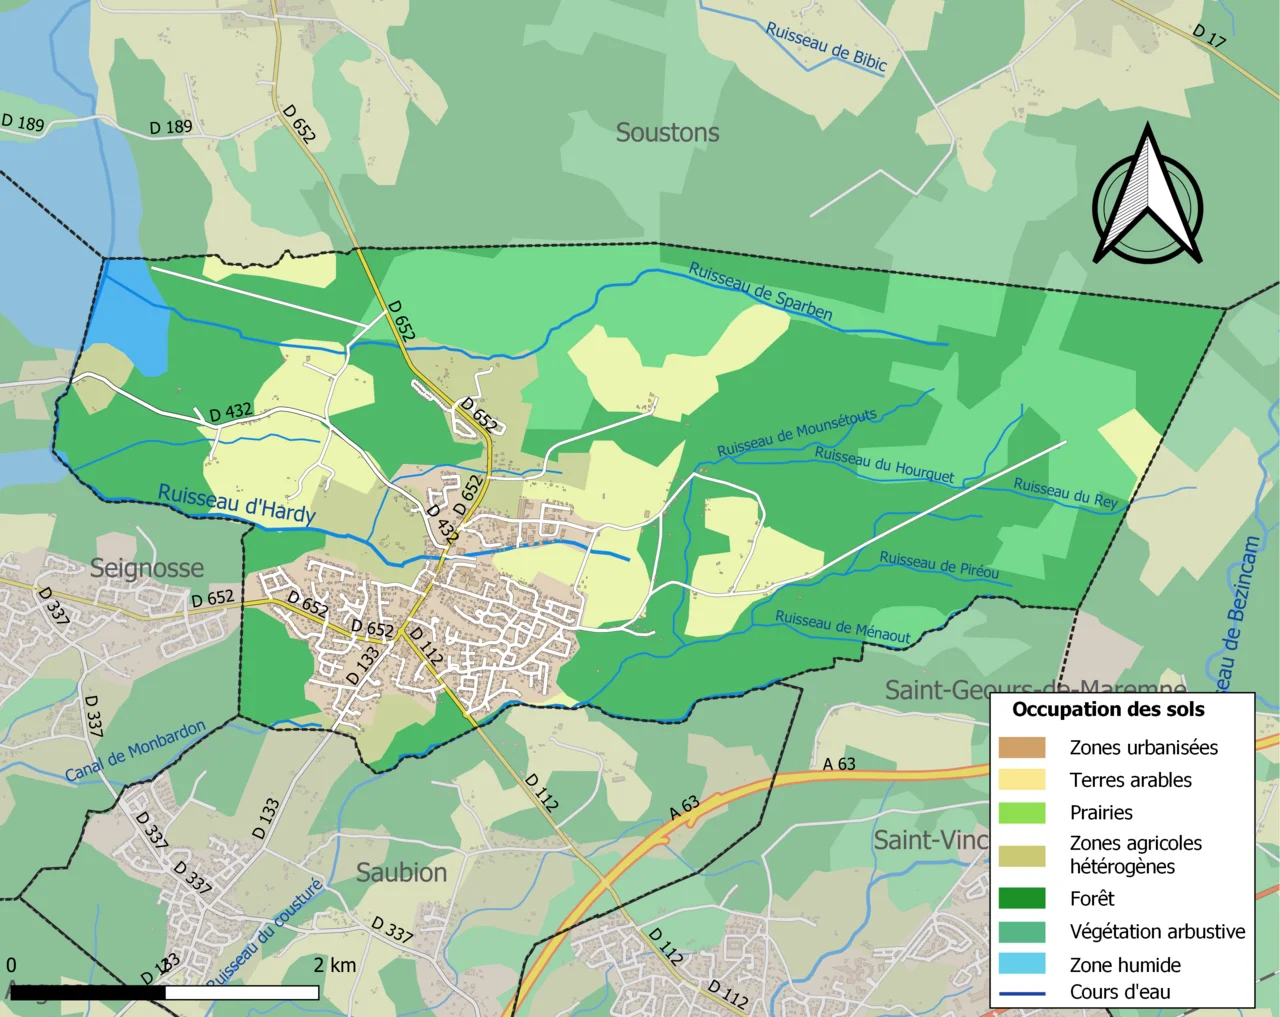
Task: Click the Zone humide blue legend swatch
Action: pyautogui.click(x=1021, y=964)
